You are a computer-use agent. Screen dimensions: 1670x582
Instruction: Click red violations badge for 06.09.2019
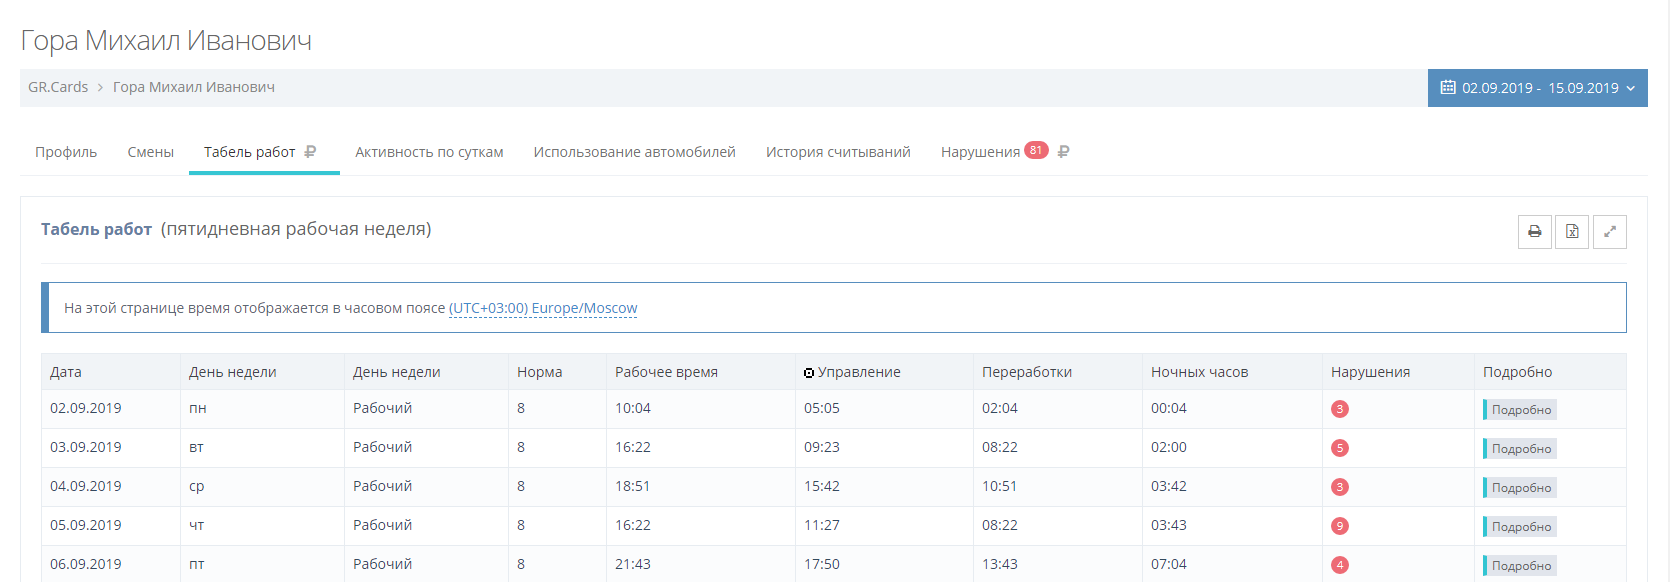coord(1340,565)
